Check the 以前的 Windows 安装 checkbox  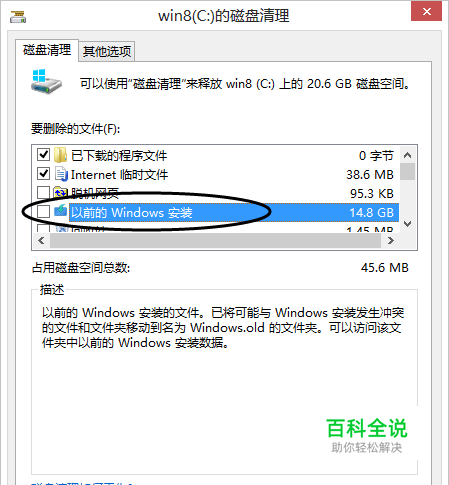pyautogui.click(x=43, y=211)
